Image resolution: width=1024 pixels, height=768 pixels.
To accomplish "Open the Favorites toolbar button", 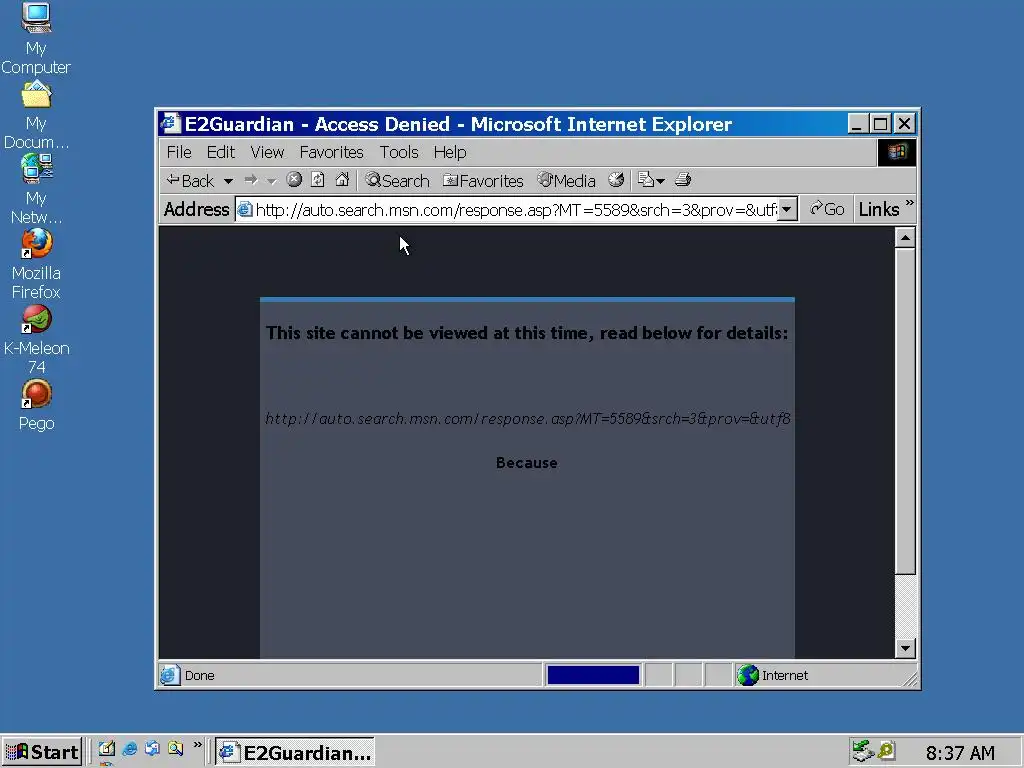I will (x=483, y=180).
